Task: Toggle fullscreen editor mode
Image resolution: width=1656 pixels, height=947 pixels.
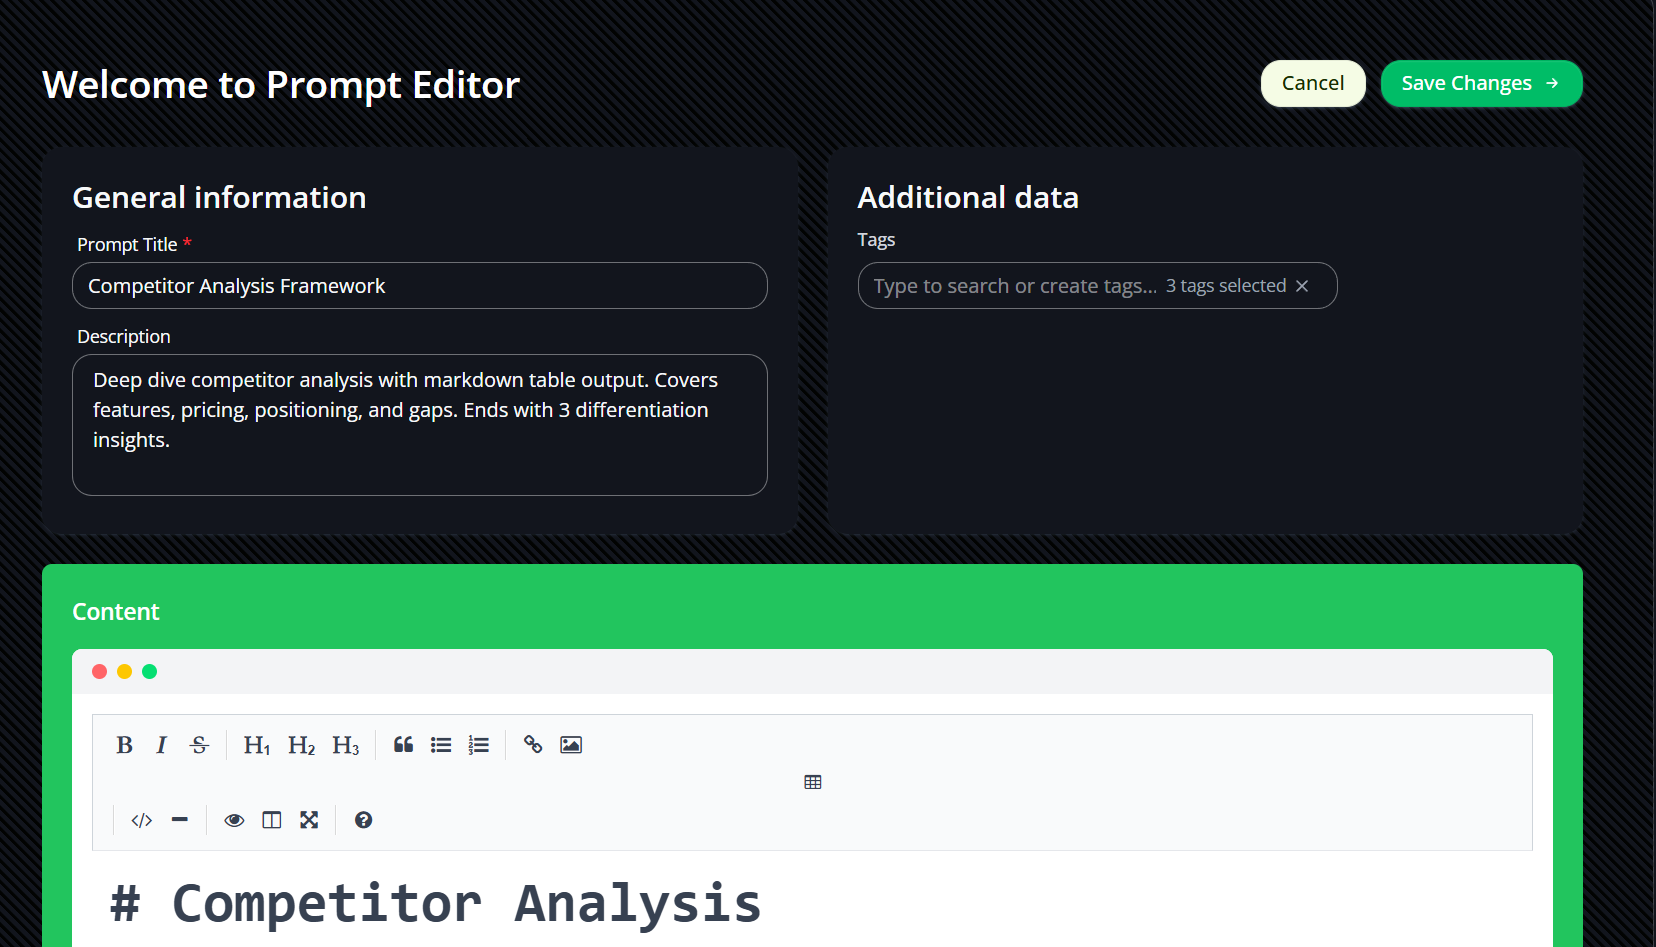Action: pos(309,820)
